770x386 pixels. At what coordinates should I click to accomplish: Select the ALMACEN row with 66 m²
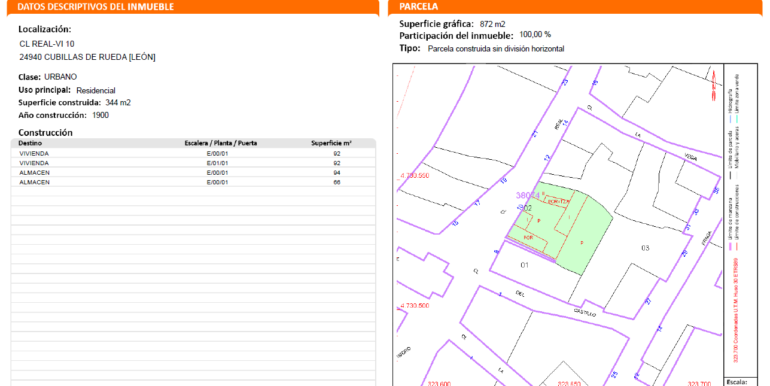click(x=193, y=182)
